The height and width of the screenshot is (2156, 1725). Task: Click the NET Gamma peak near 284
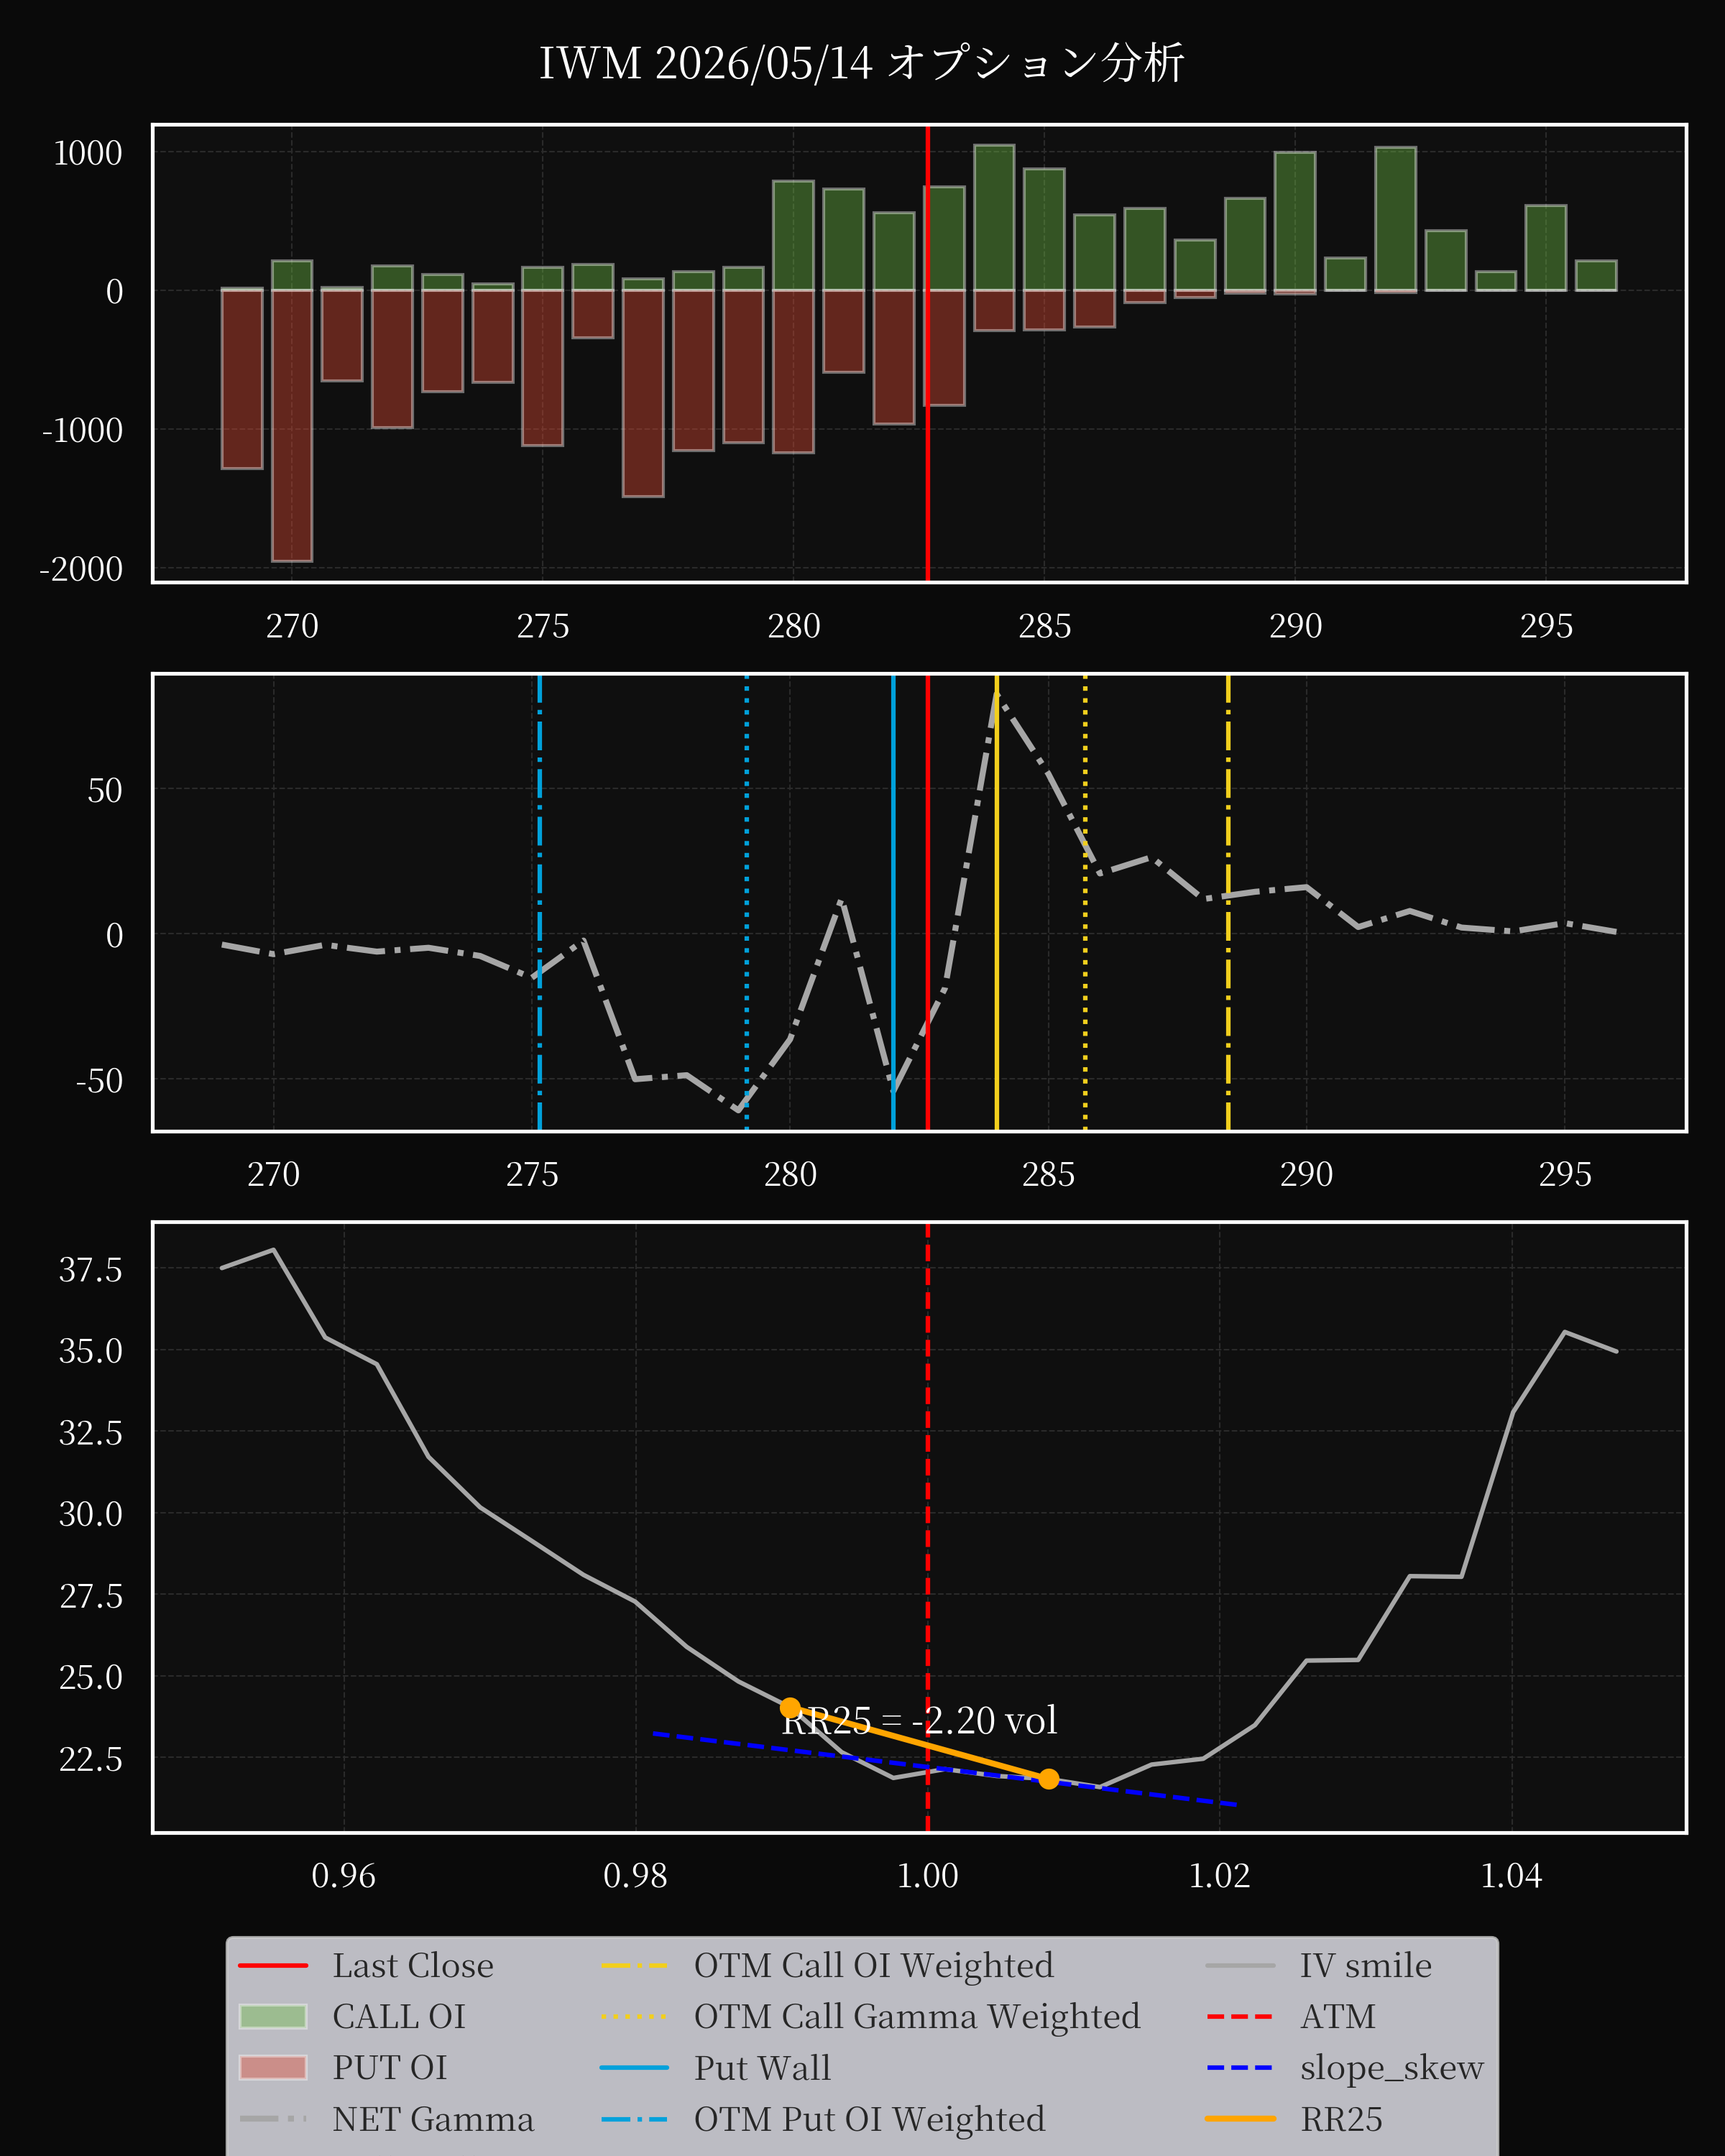click(997, 692)
